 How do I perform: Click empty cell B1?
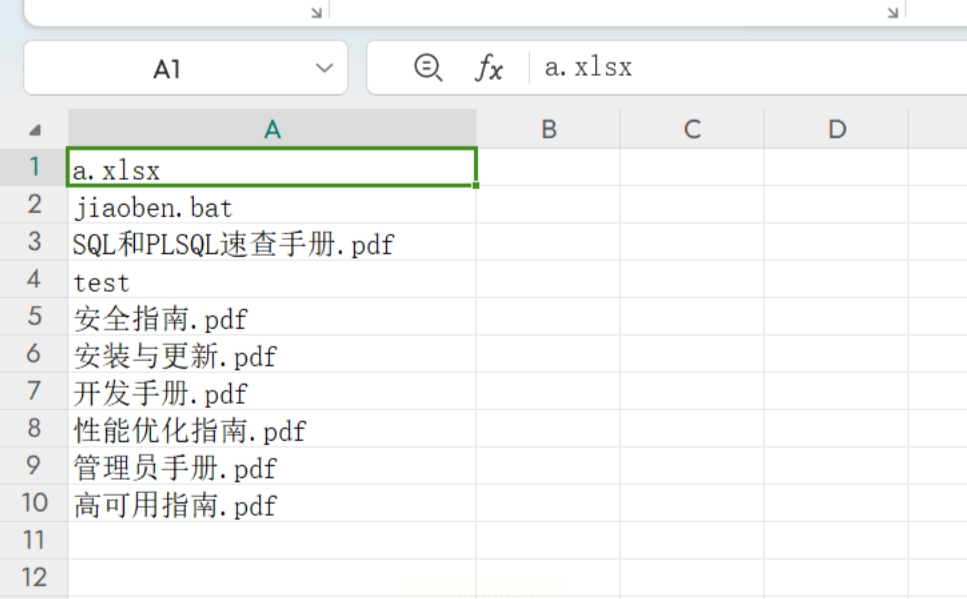[548, 167]
